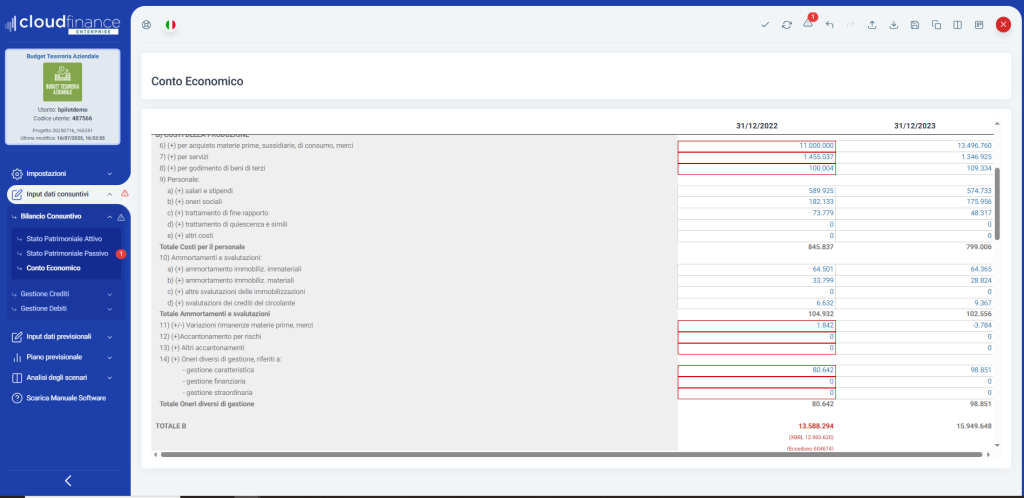Collapse Input dati consuntivi chevron
The height and width of the screenshot is (498, 1024).
click(x=110, y=194)
